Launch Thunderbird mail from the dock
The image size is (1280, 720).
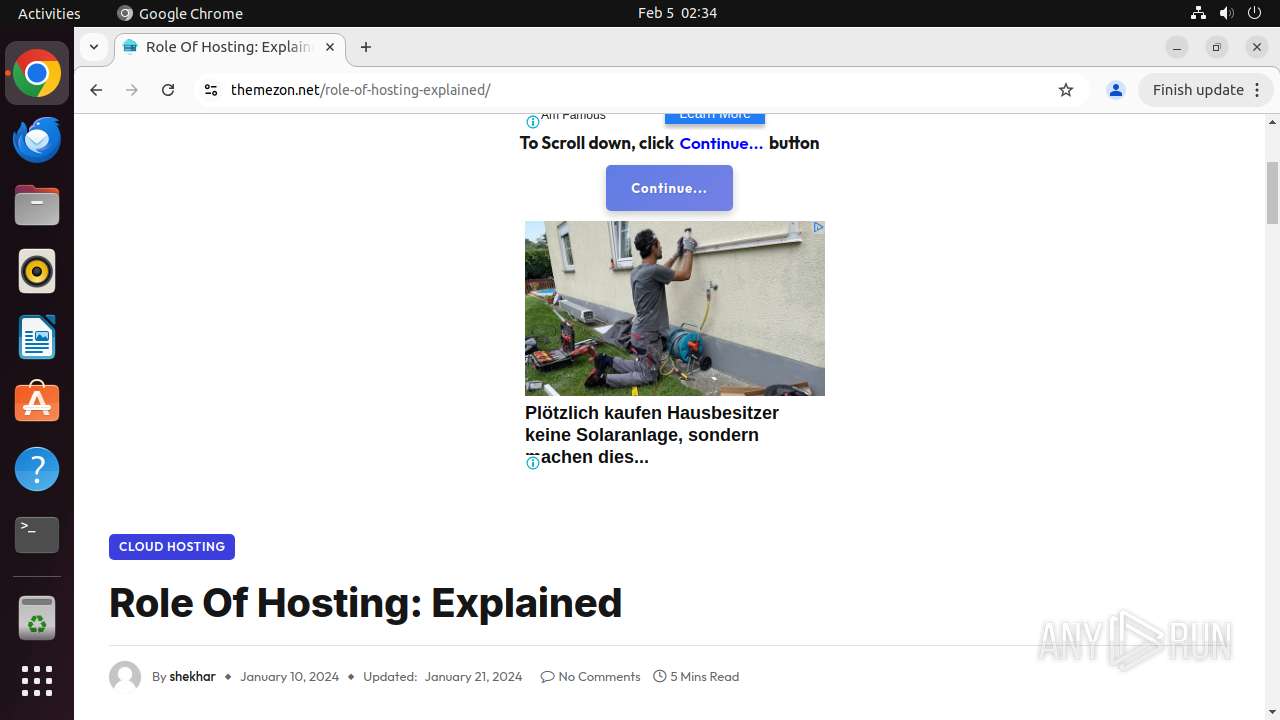(37, 140)
